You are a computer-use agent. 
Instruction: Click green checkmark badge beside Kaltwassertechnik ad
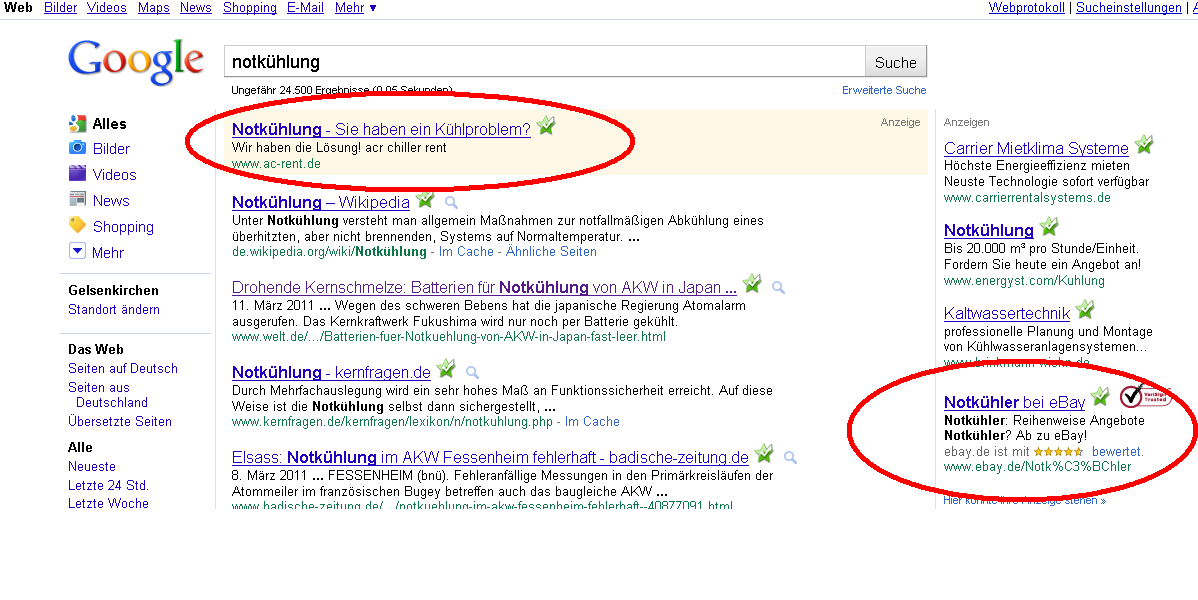[x=1085, y=309]
